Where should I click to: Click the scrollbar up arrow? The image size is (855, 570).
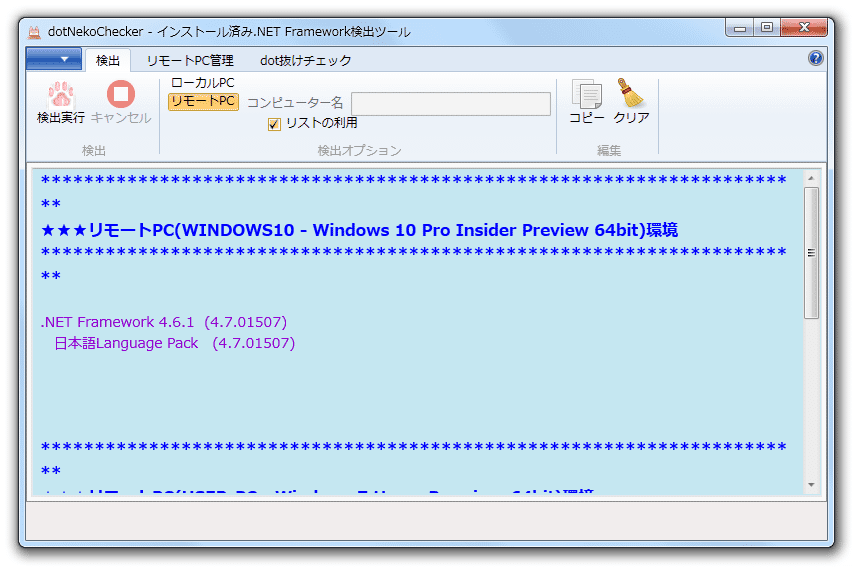(811, 178)
